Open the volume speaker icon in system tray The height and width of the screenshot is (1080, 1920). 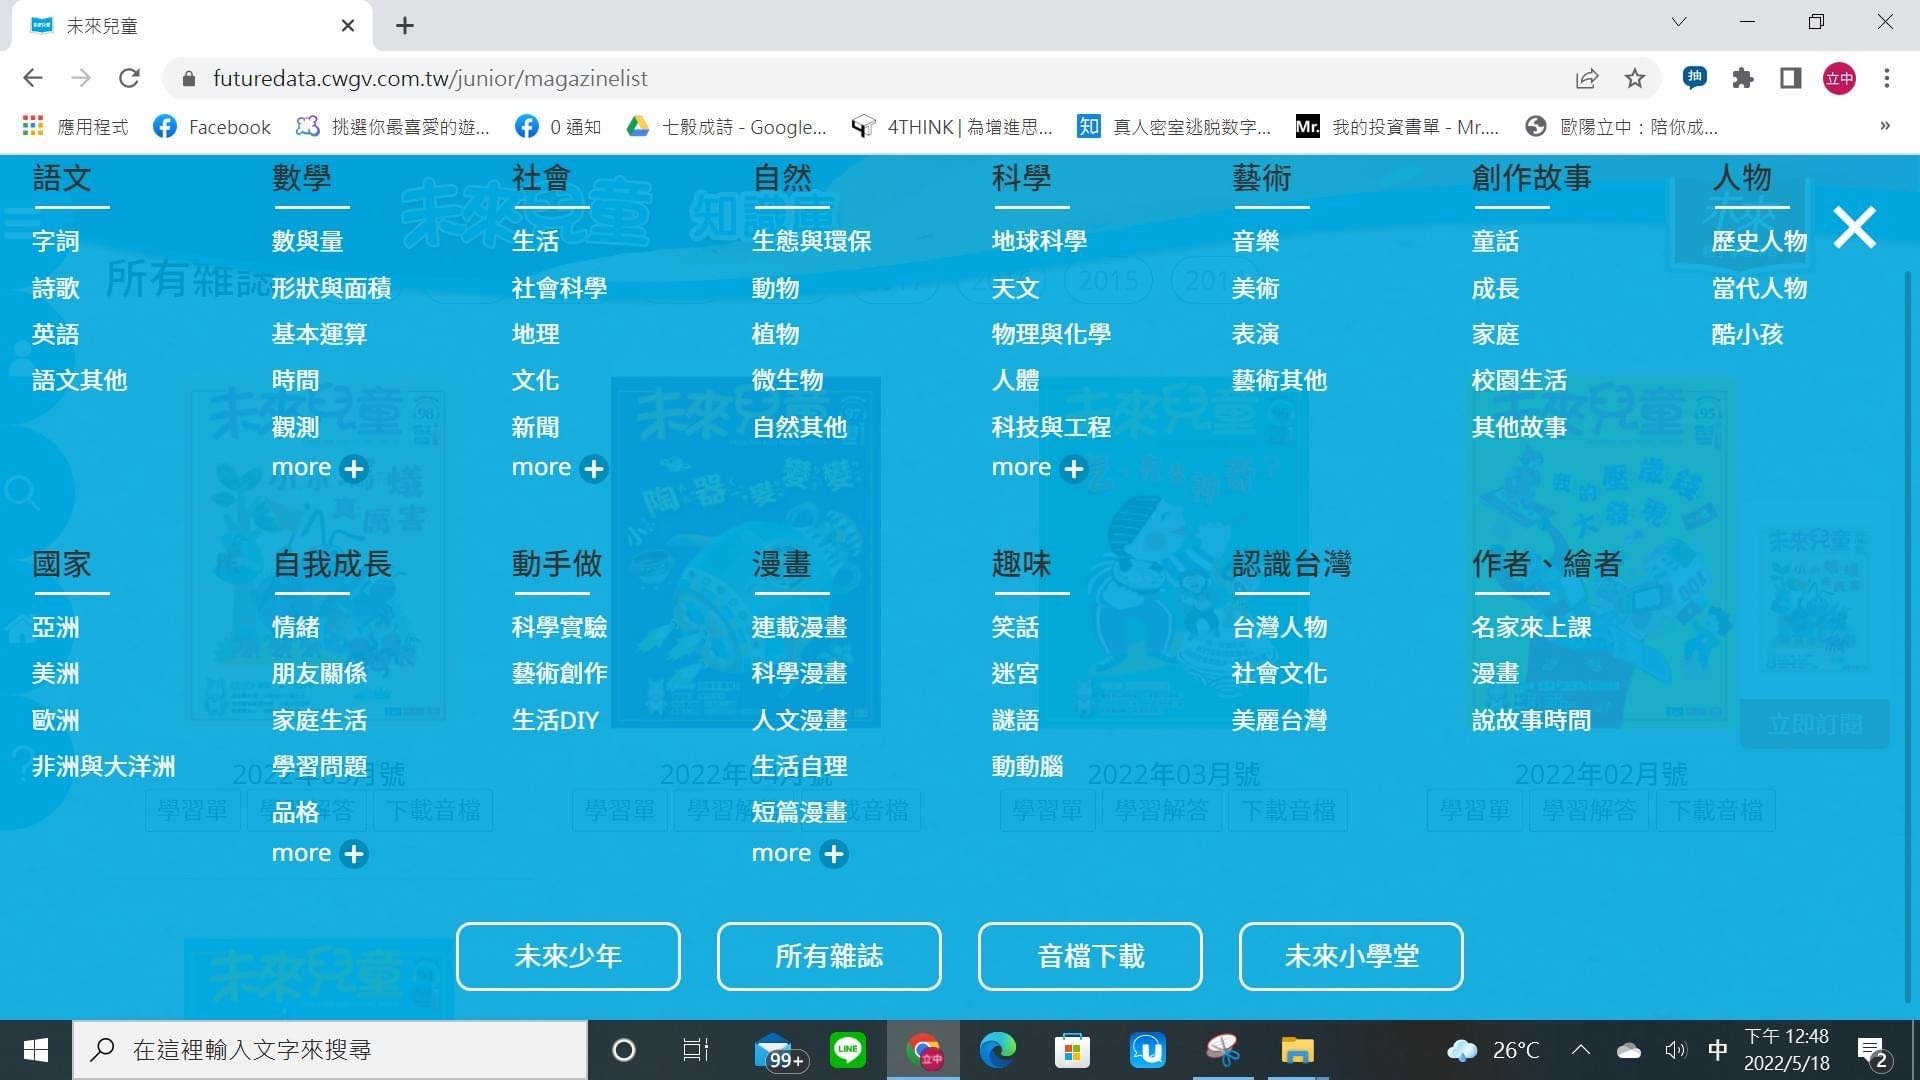pyautogui.click(x=1676, y=1050)
